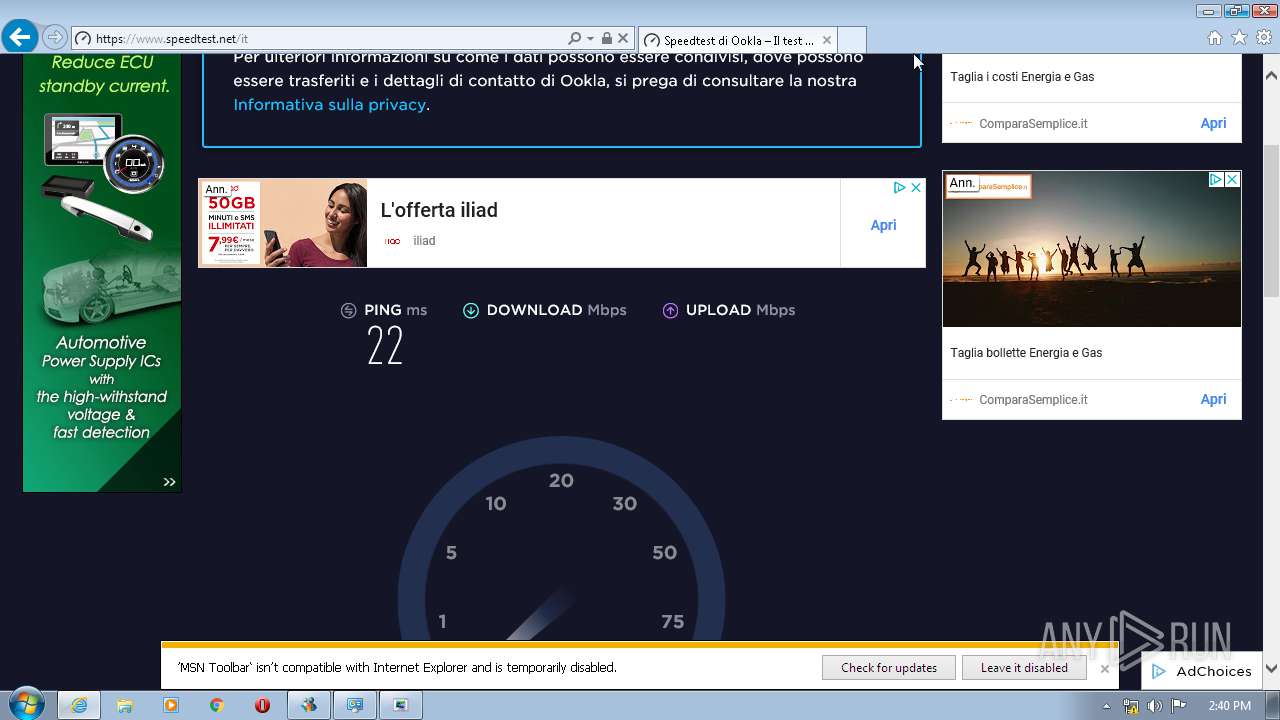Click Apri for Taglia i costi Energia ad
The width and height of the screenshot is (1280, 720).
[x=1213, y=123]
